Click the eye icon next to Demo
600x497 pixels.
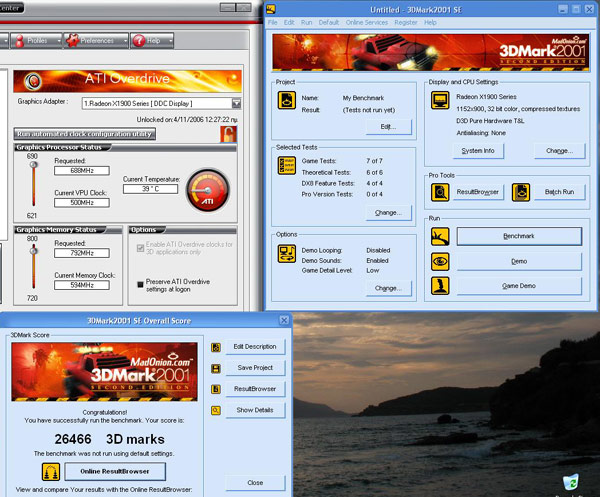(440, 262)
